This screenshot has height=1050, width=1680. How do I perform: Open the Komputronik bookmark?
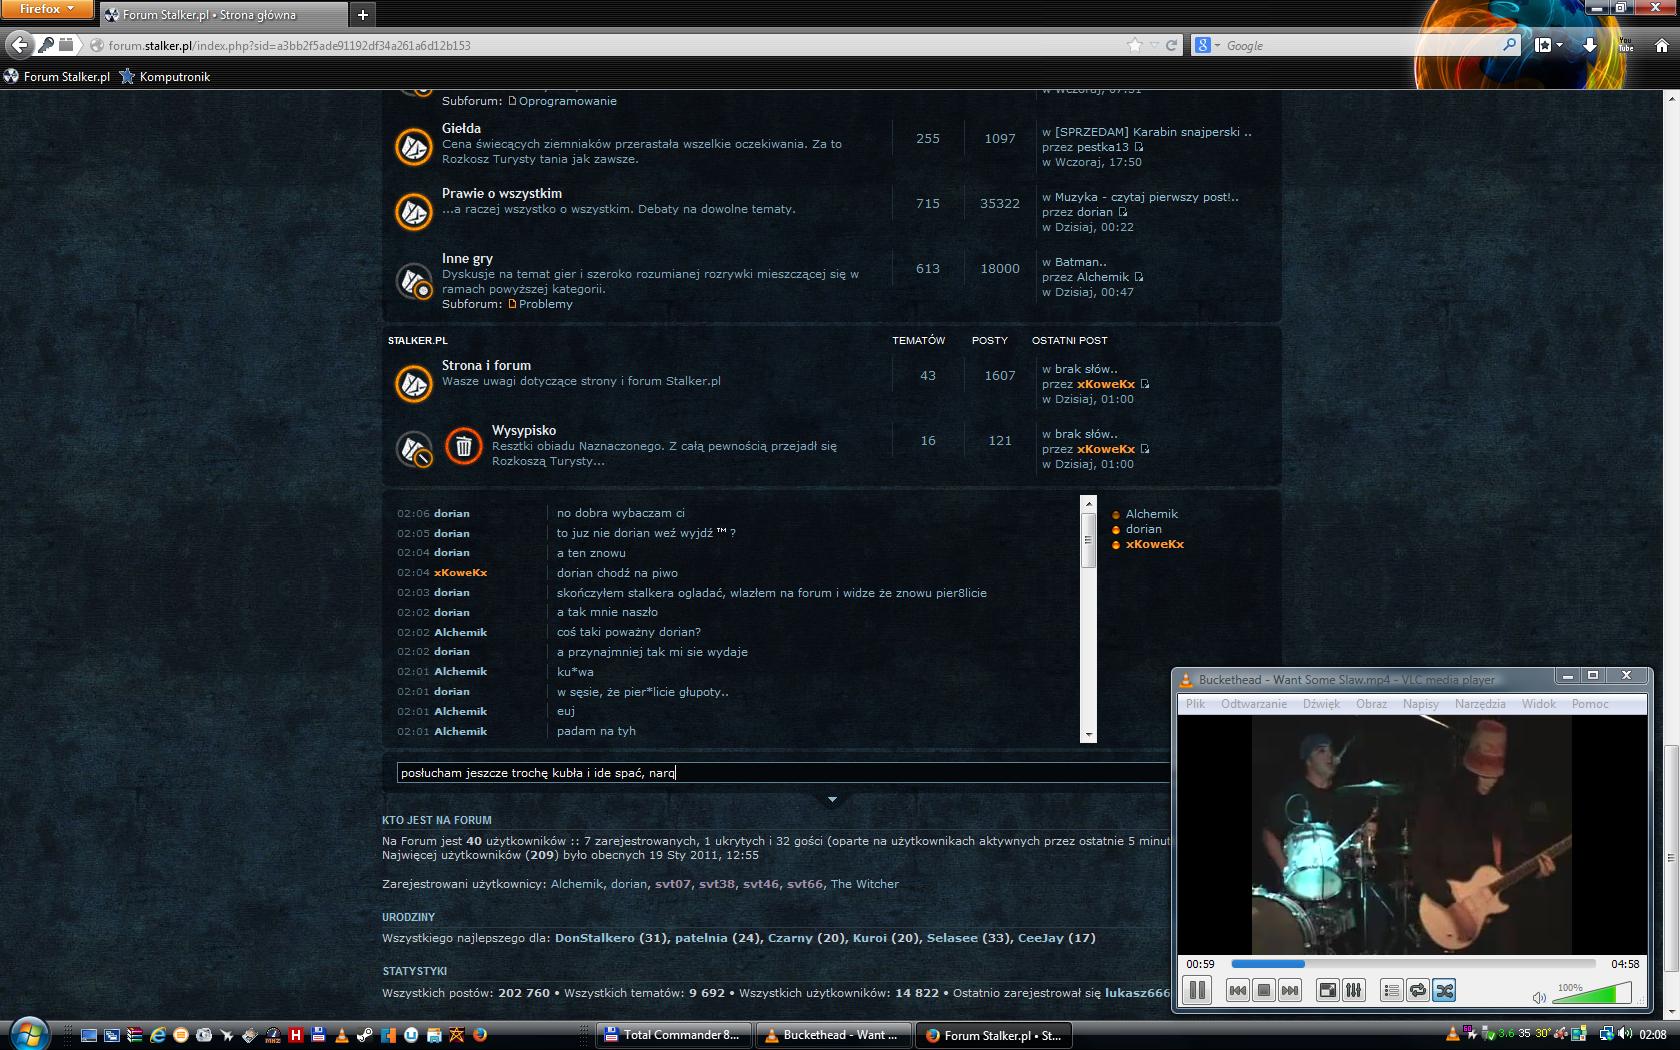165,76
